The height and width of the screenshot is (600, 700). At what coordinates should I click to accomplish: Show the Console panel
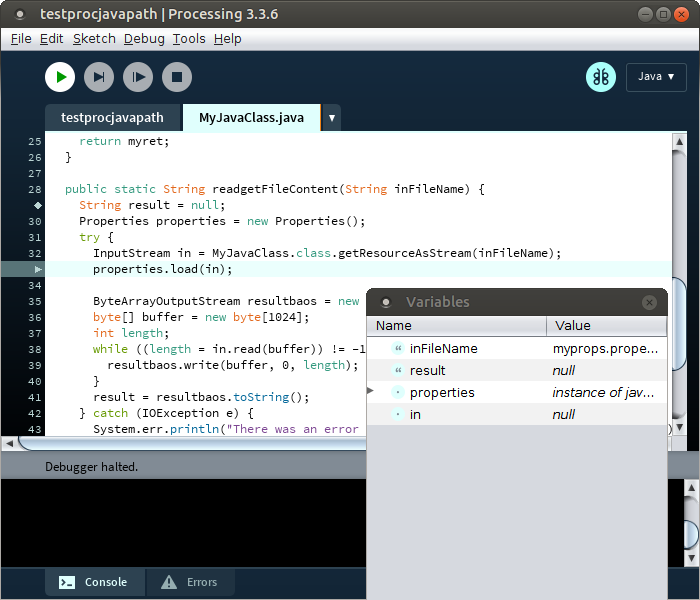click(94, 582)
